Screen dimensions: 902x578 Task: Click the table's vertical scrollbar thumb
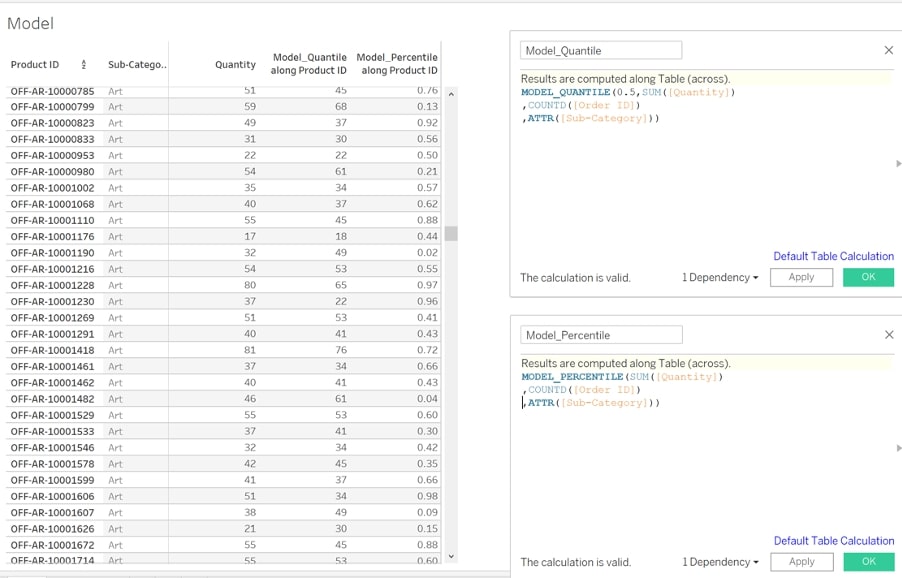[451, 233]
